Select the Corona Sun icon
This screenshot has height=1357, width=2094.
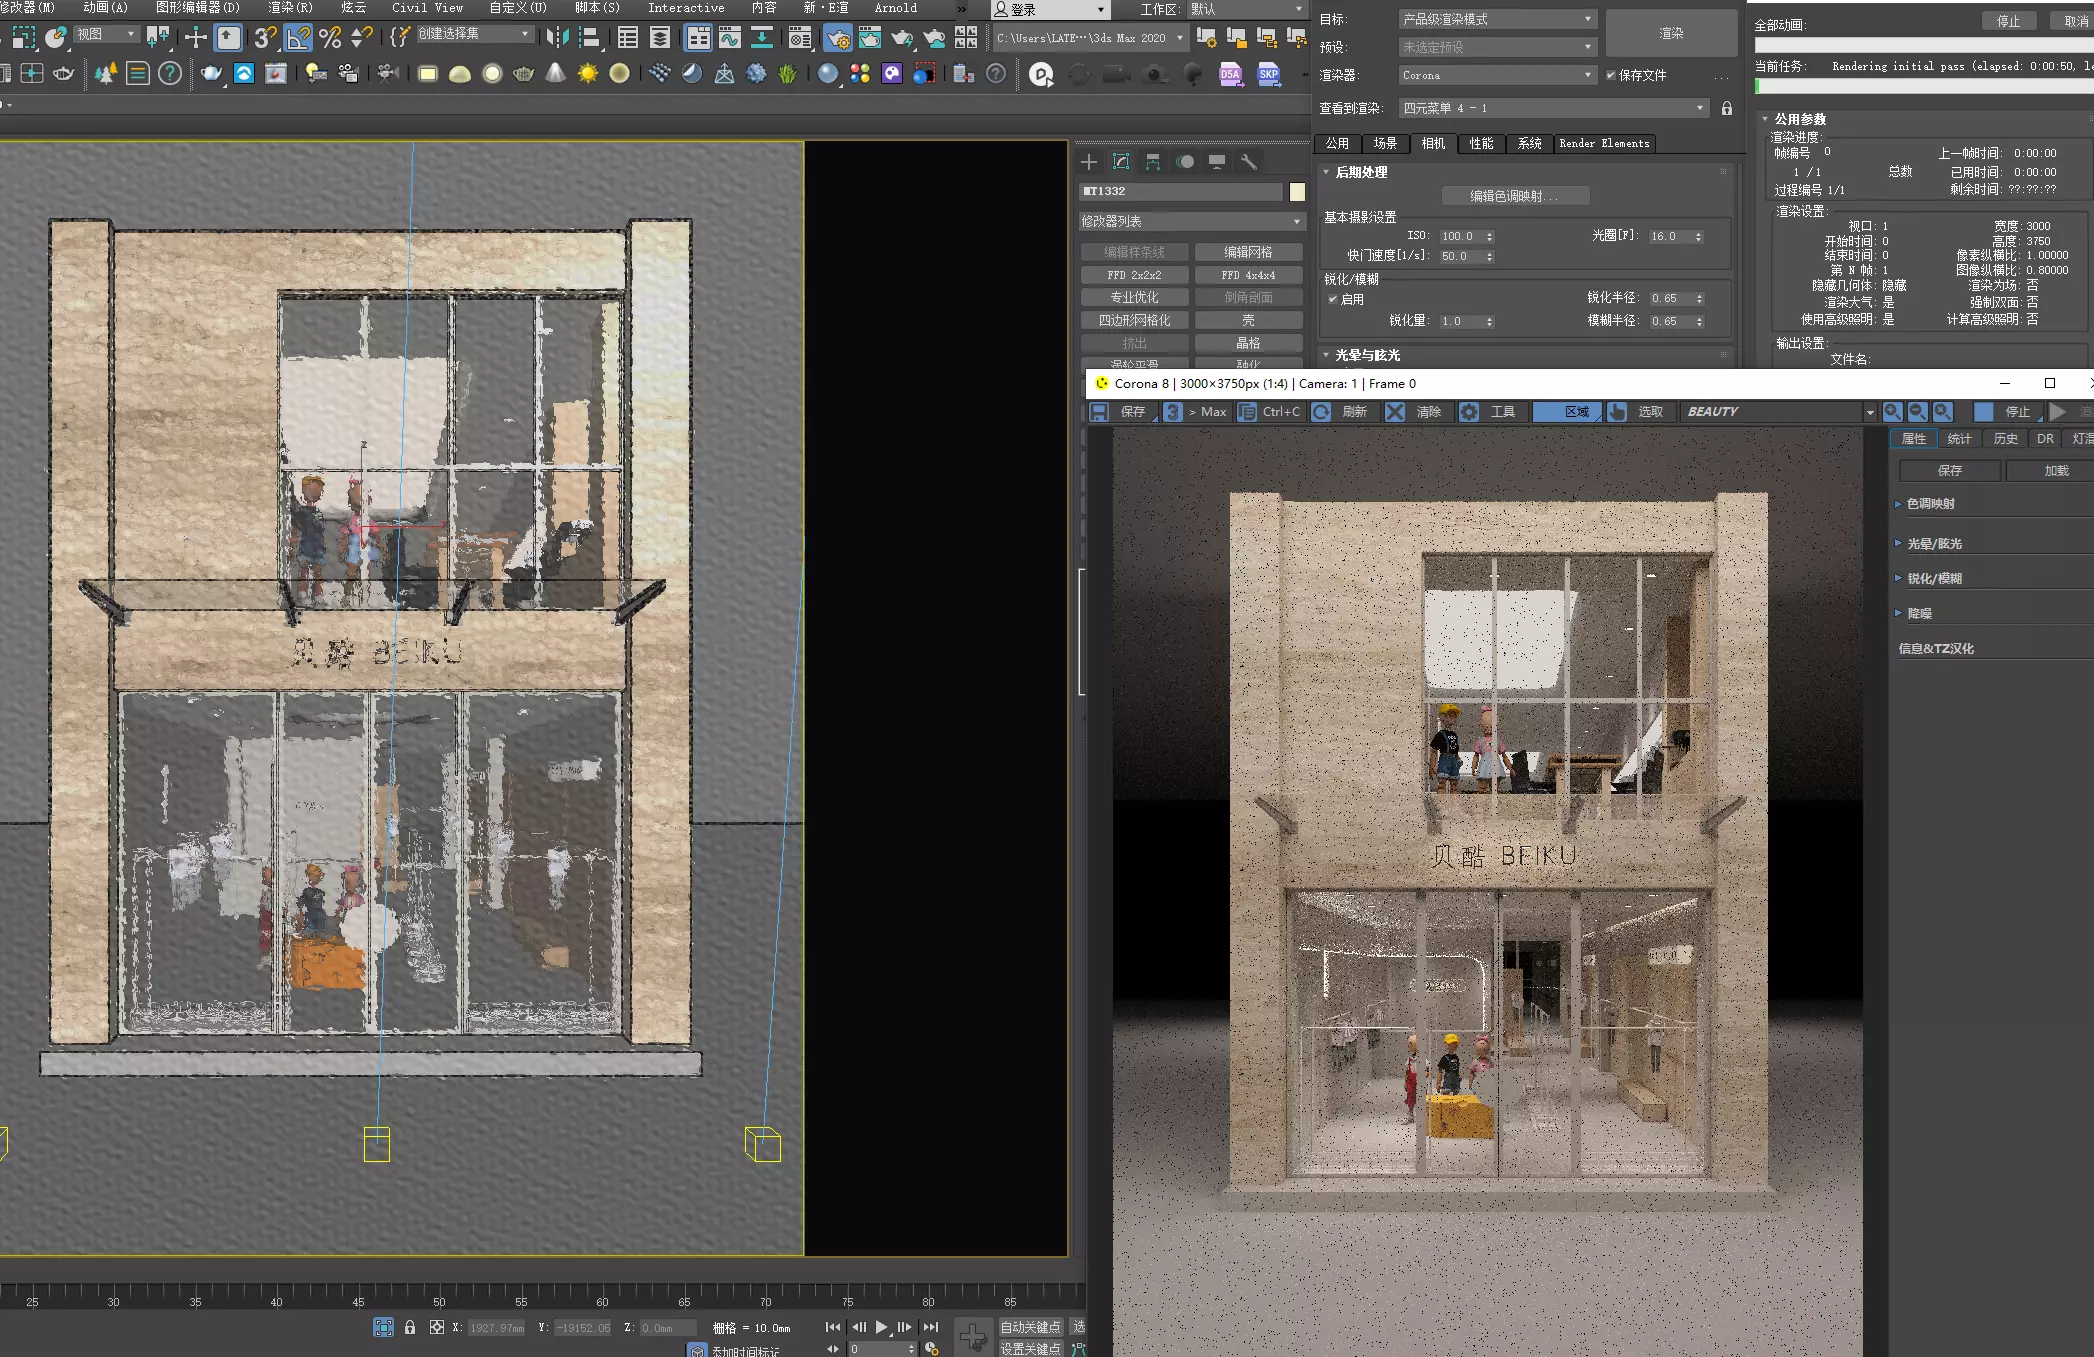[x=588, y=73]
